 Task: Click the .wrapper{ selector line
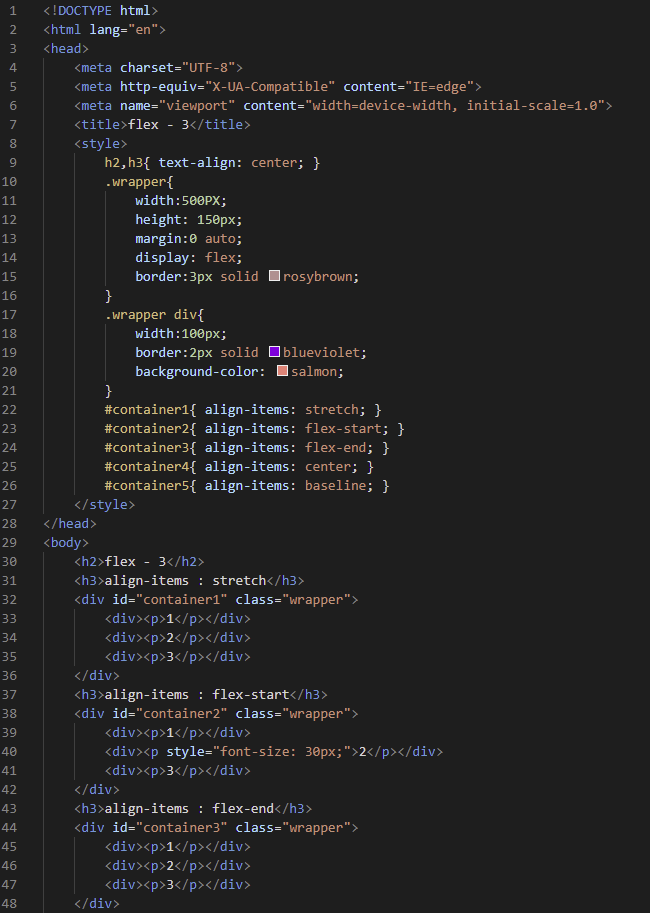(x=139, y=182)
